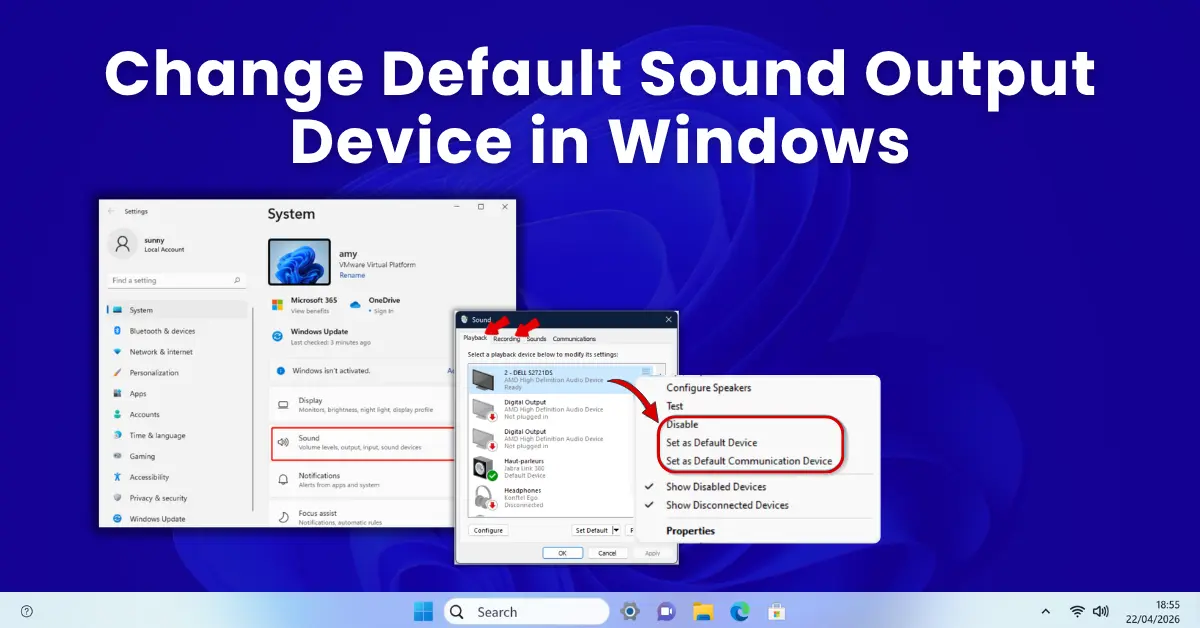
Task: Click the Sound speaker icon in System settings
Action: (x=284, y=440)
